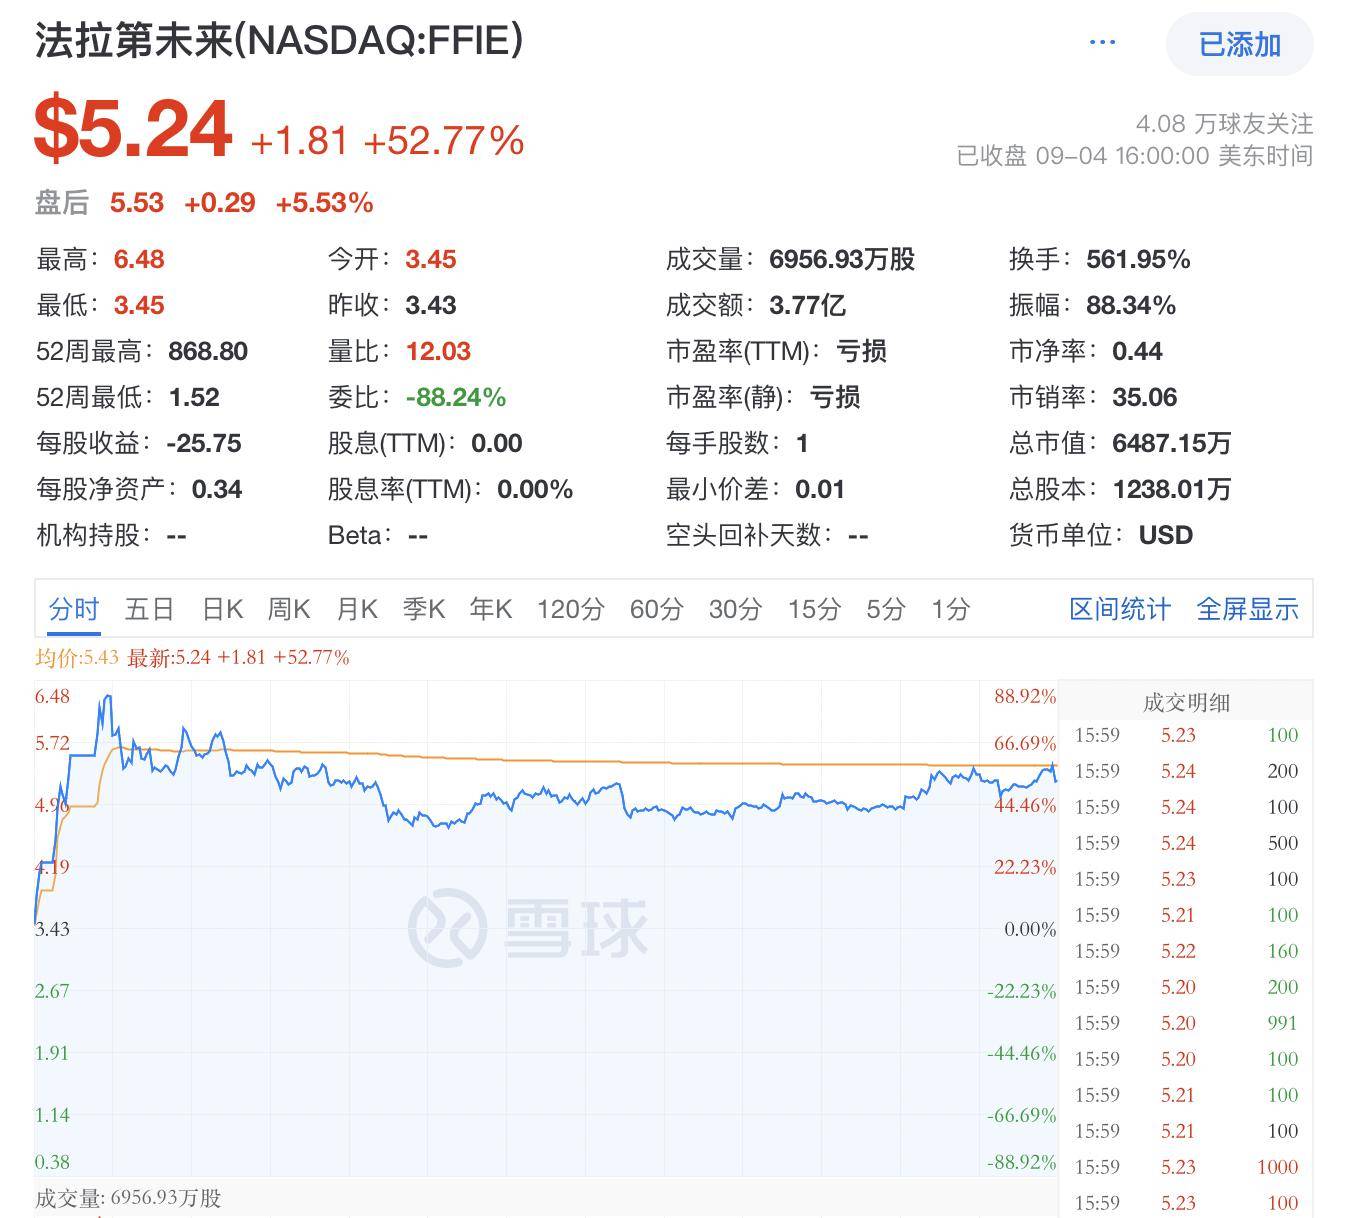
Task: Open the more options (...) menu
Action: click(1101, 42)
